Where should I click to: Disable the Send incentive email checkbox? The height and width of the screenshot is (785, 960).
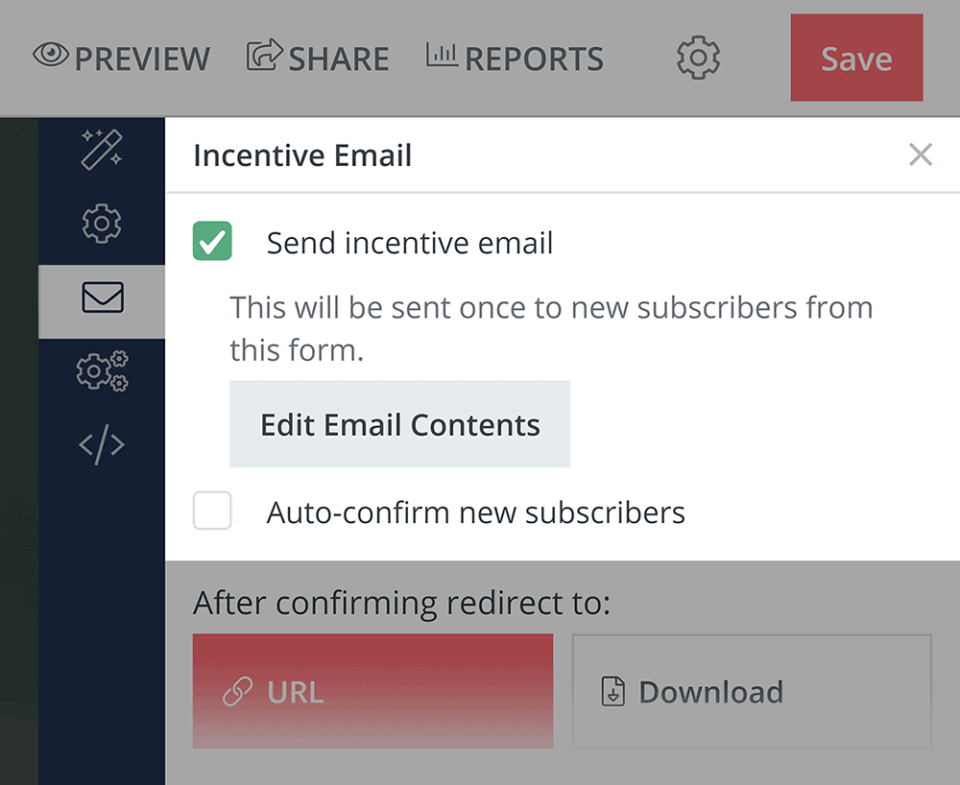point(212,241)
